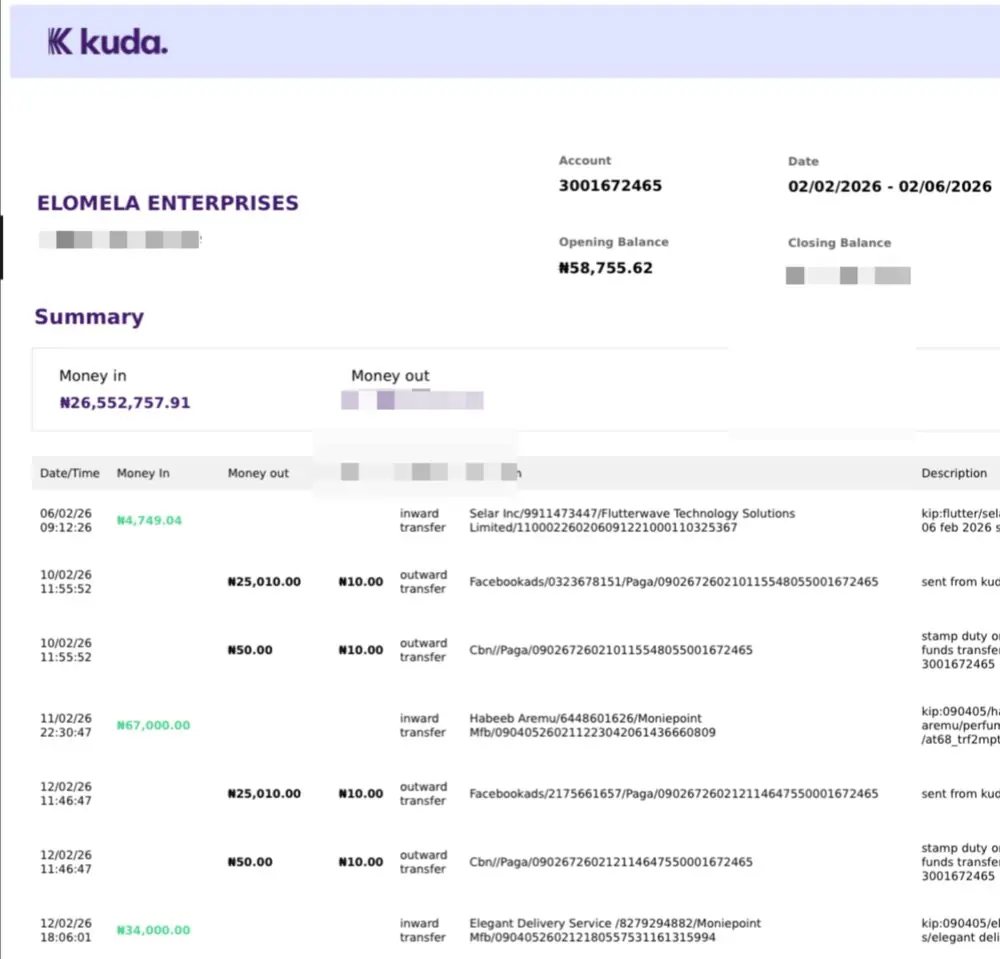This screenshot has height=959, width=1000.
Task: Click ₦50.00 on the 12/02/26 row
Action: point(250,861)
